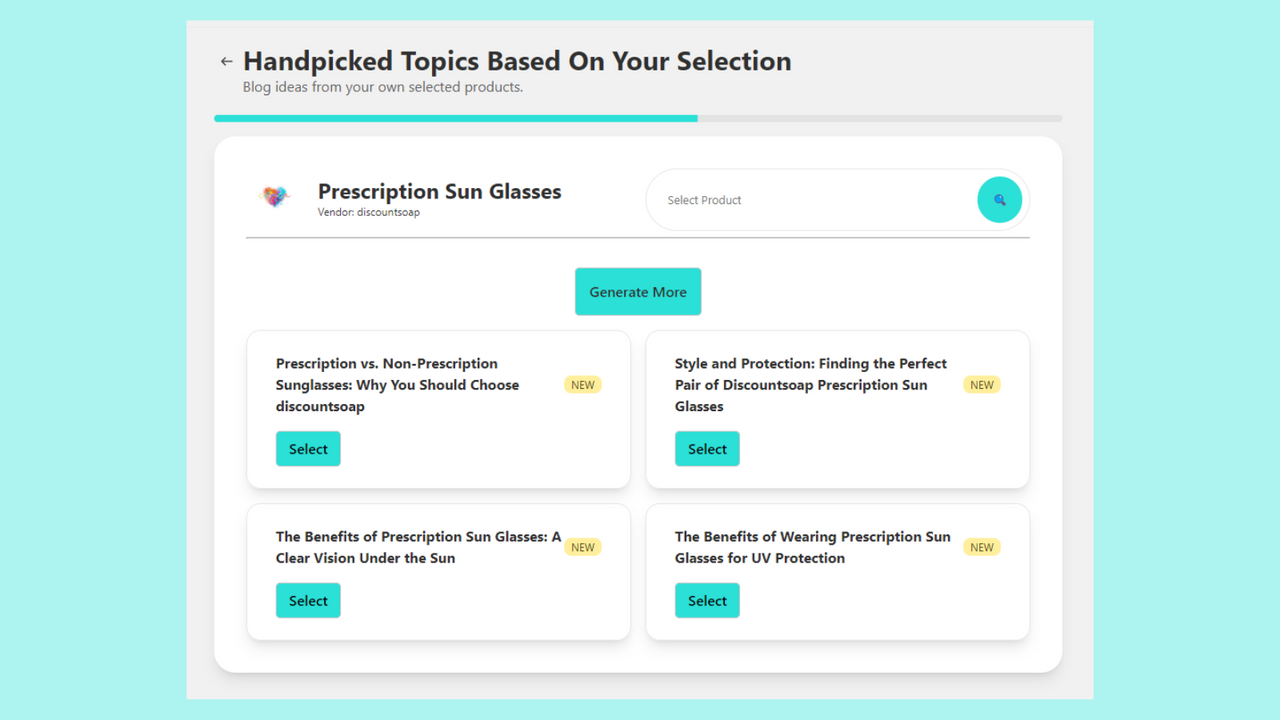Select the Clear Vision Under the Sun topic
The height and width of the screenshot is (720, 1280).
(x=307, y=600)
